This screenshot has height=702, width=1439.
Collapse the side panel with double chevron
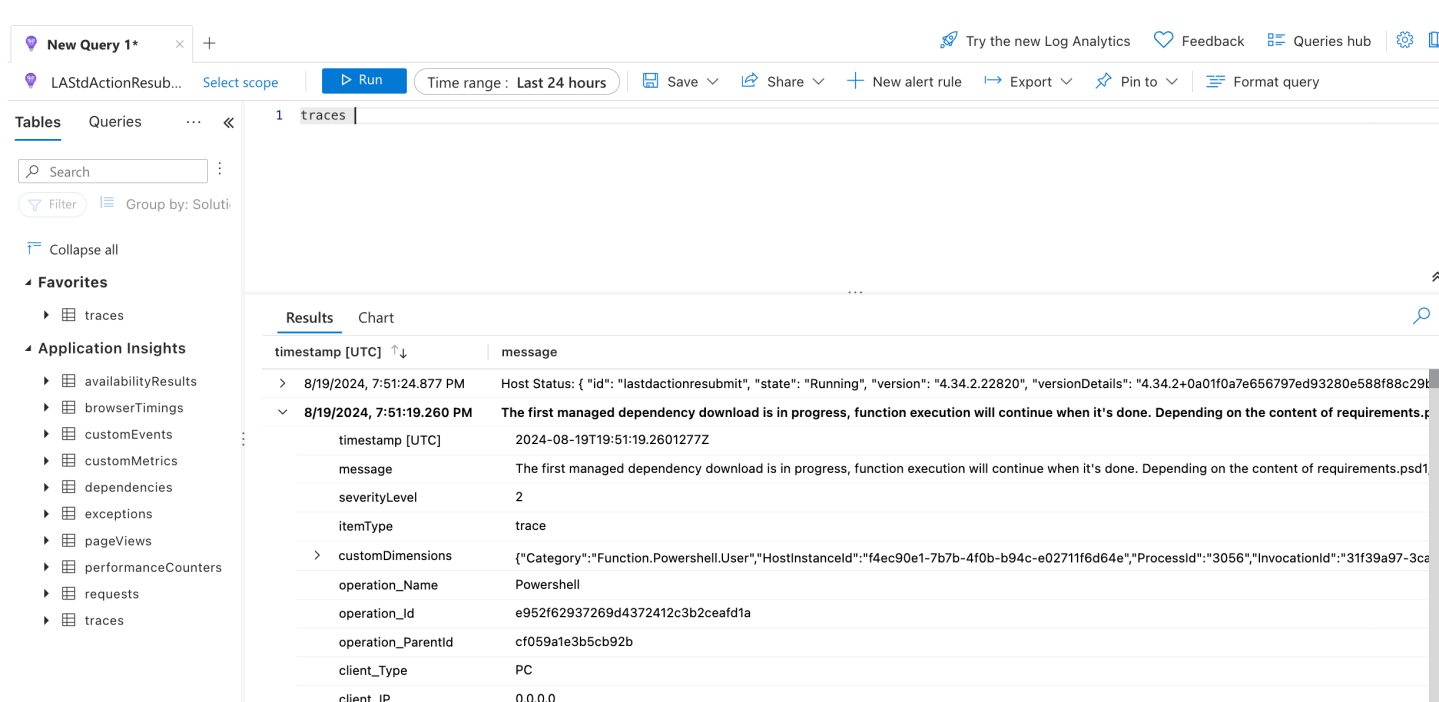tap(228, 123)
